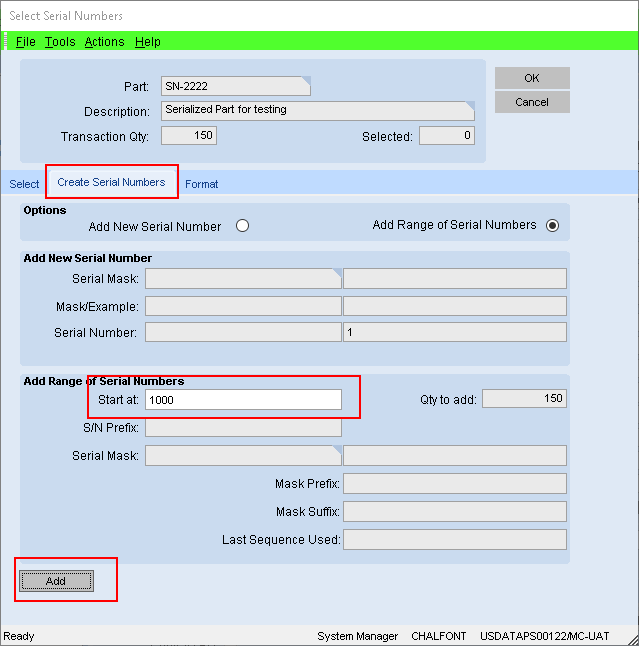This screenshot has width=639, height=646.
Task: Click the Description field
Action: coord(318,110)
